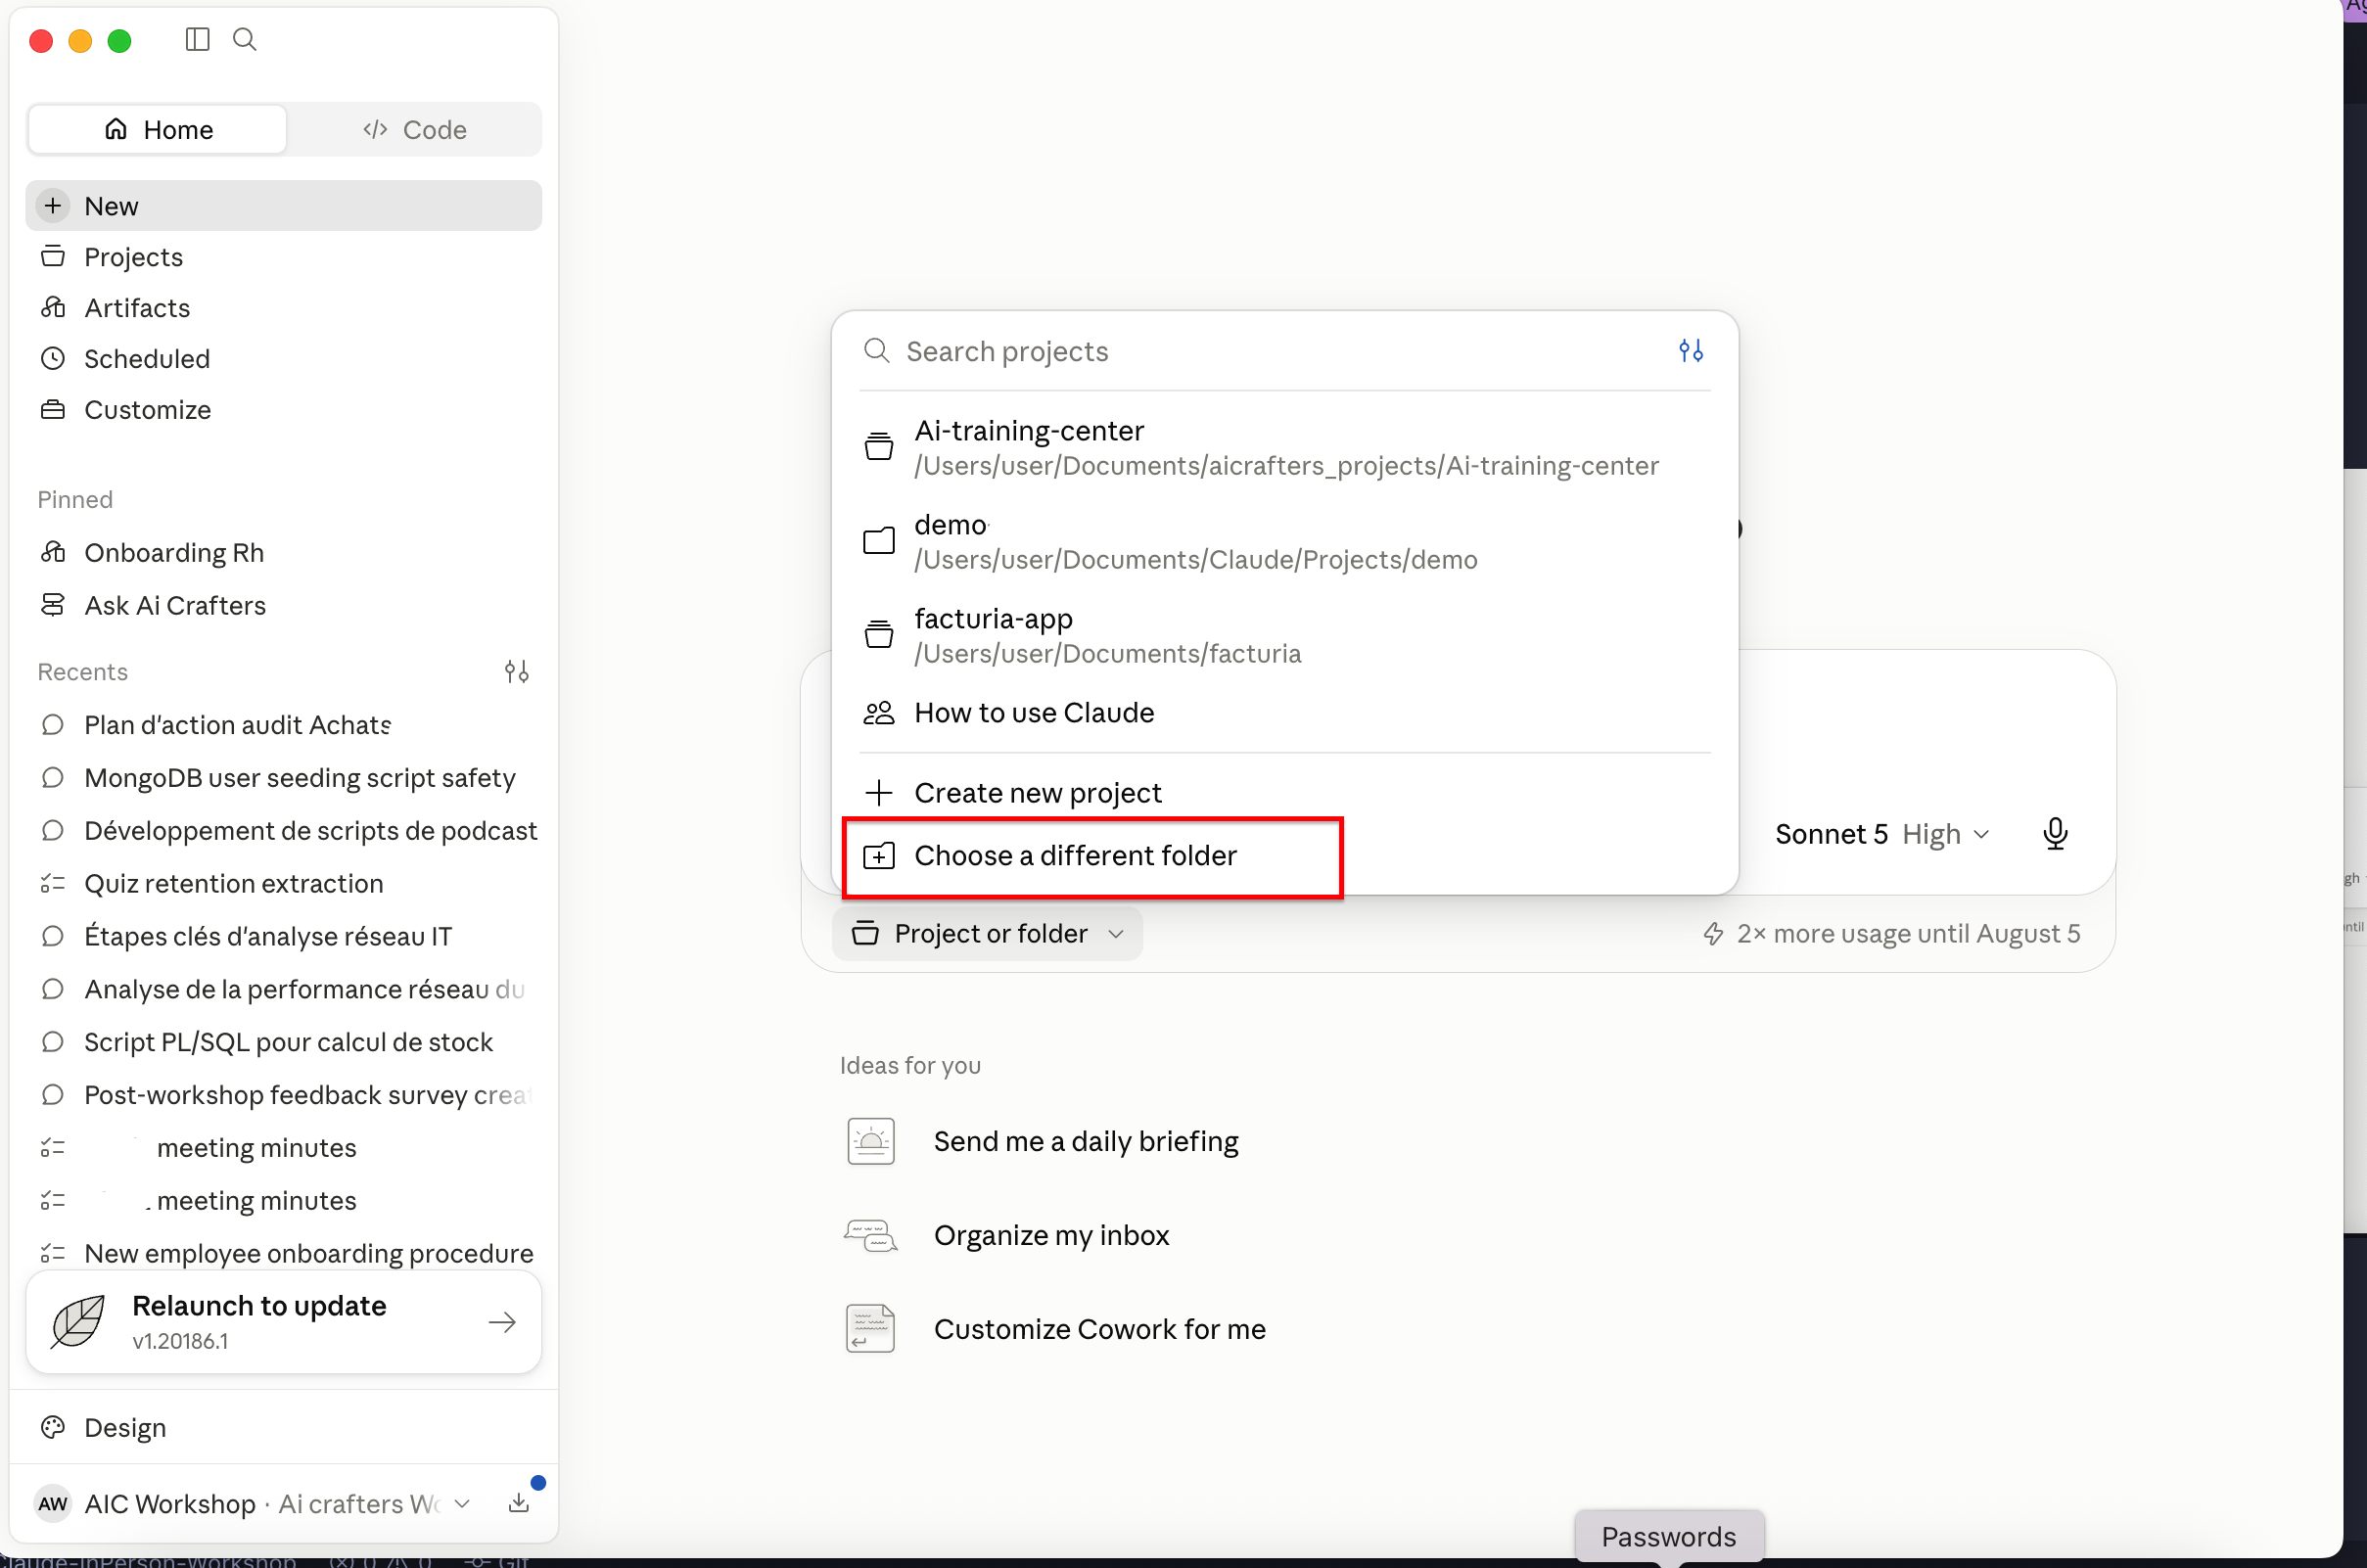This screenshot has width=2367, height=1568.
Task: Click the demo folder icon
Action: tap(879, 541)
